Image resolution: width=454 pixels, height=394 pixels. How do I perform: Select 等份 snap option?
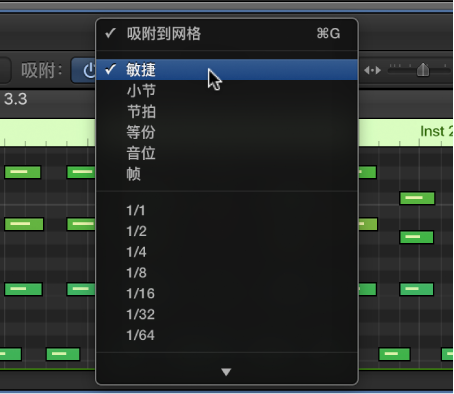[227, 132]
